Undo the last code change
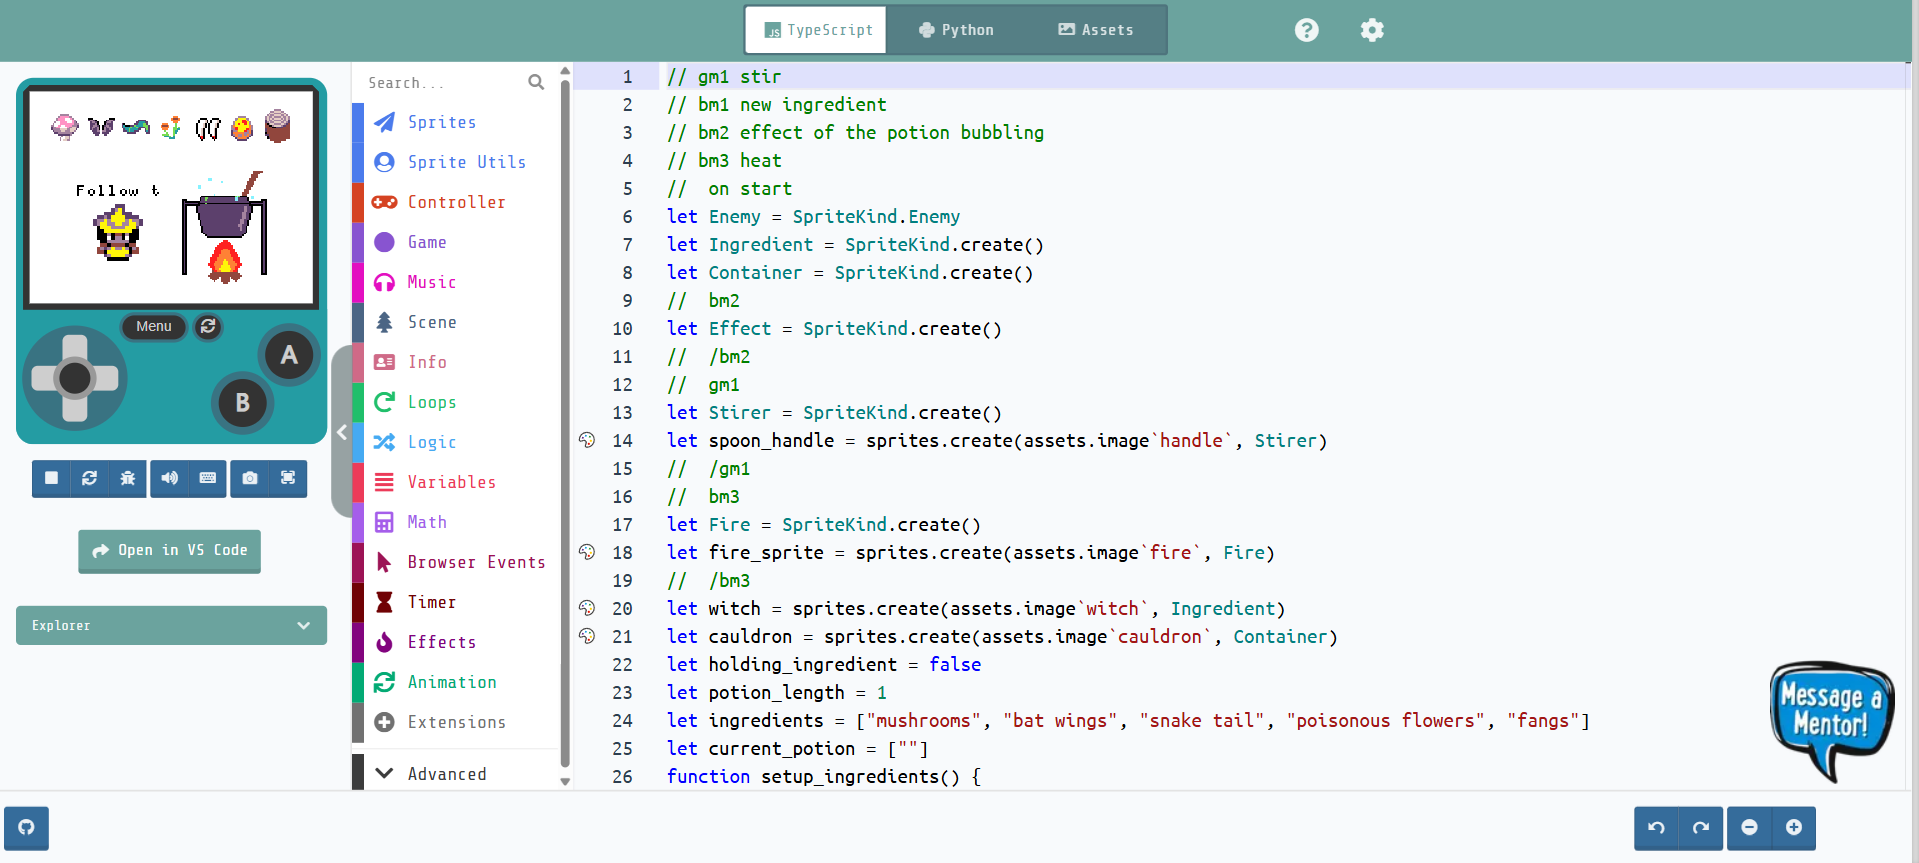The image size is (1919, 863). click(x=1656, y=828)
